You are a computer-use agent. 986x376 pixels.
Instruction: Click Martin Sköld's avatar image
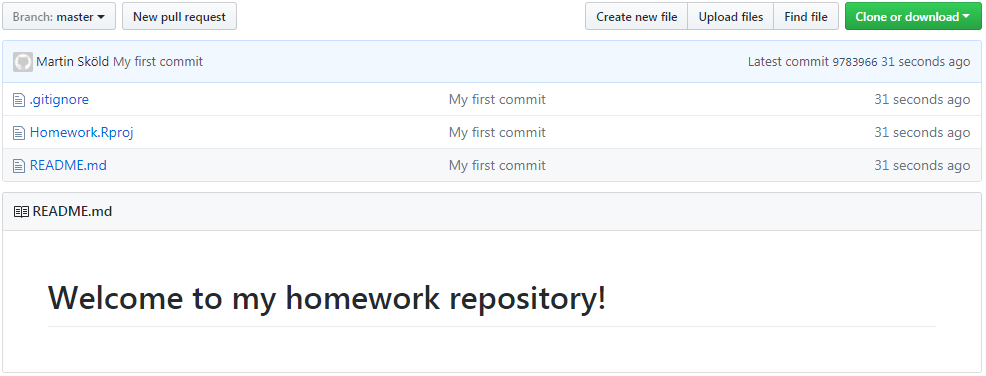click(23, 62)
